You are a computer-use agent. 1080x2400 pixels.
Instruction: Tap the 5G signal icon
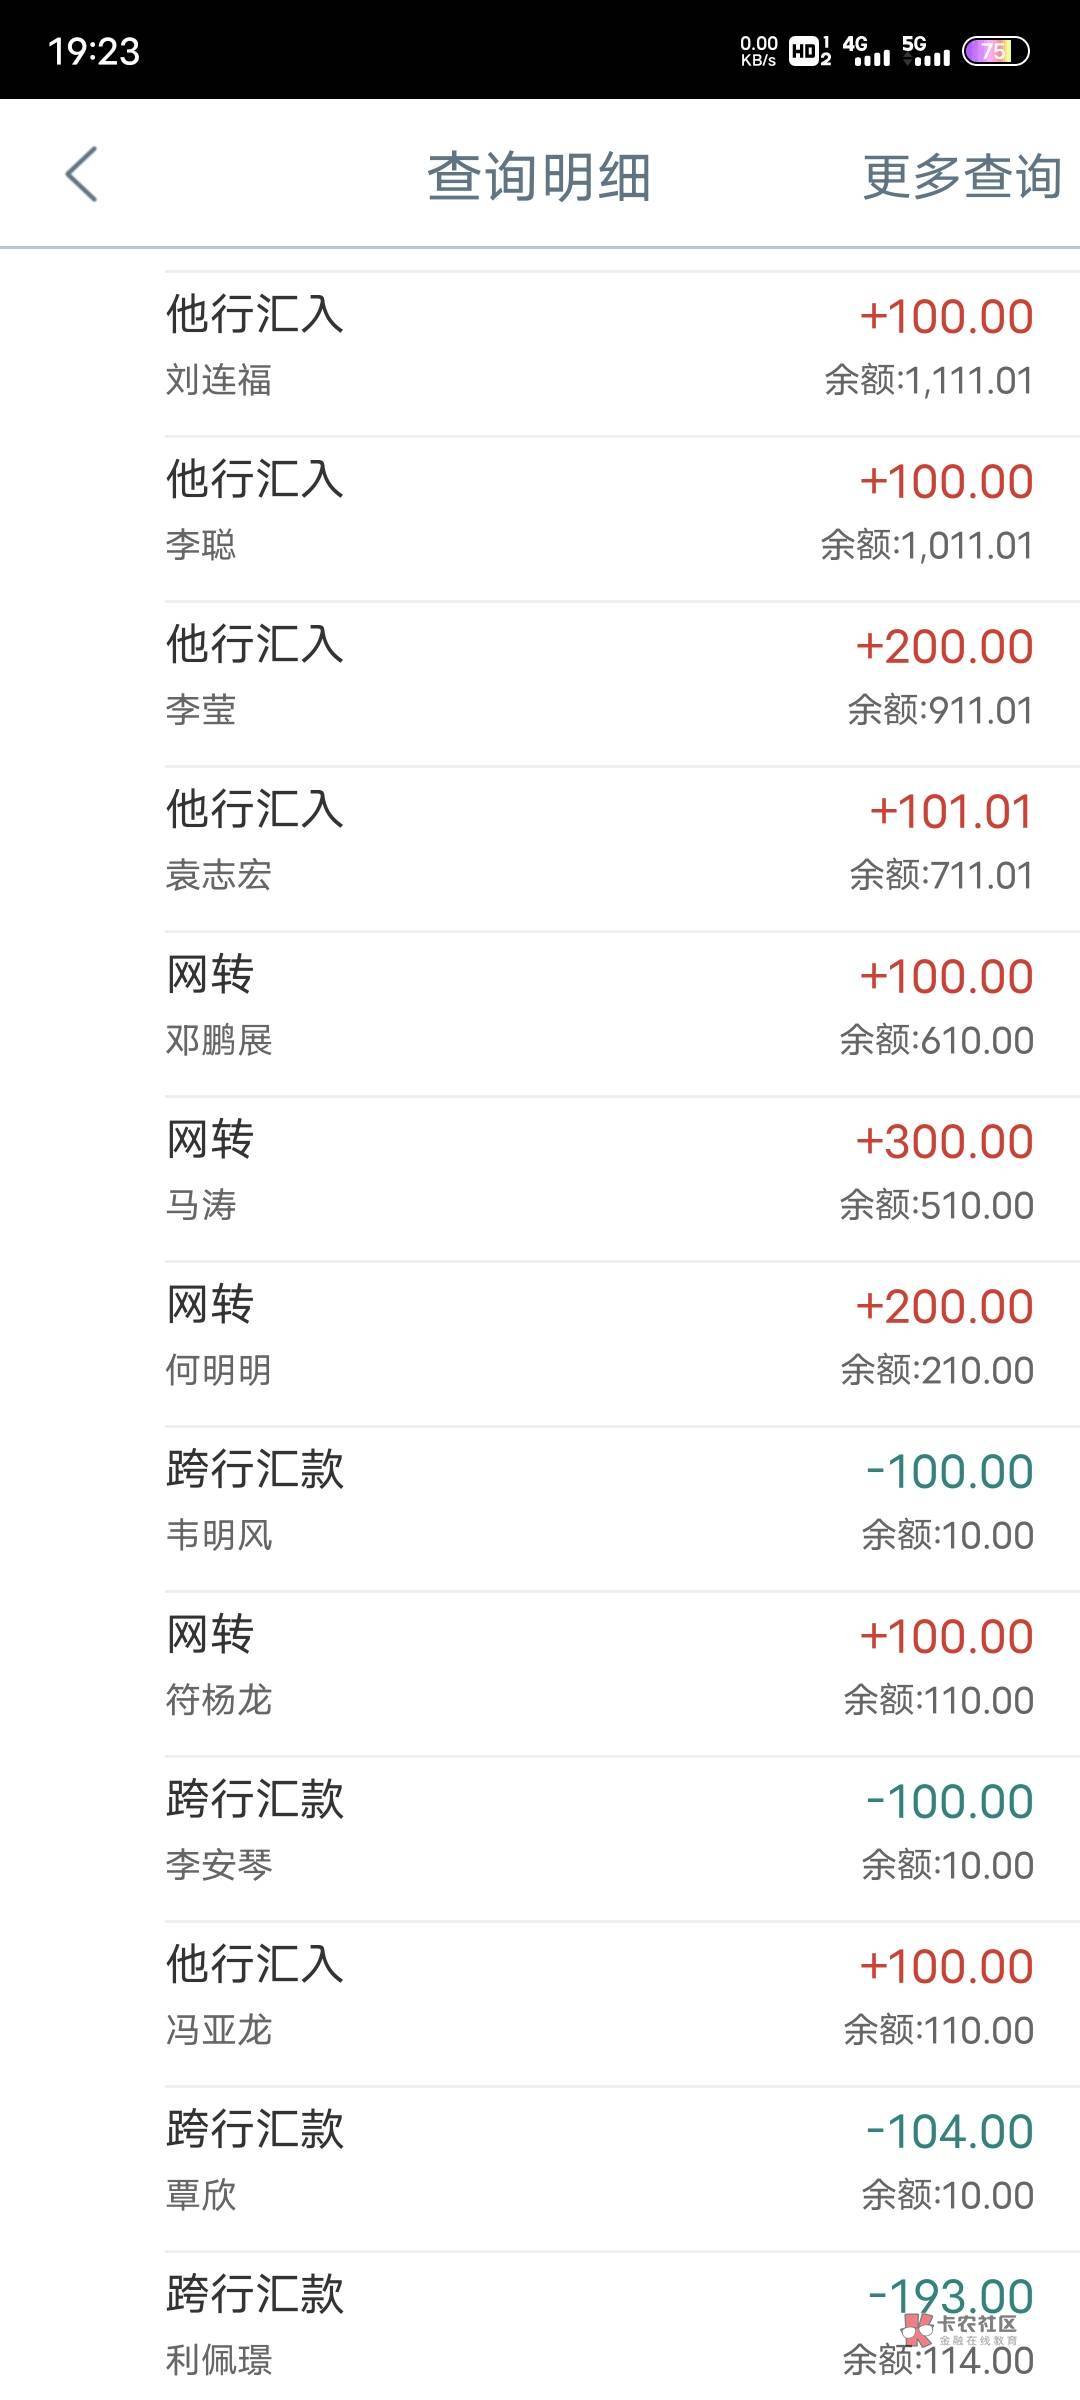pyautogui.click(x=925, y=51)
